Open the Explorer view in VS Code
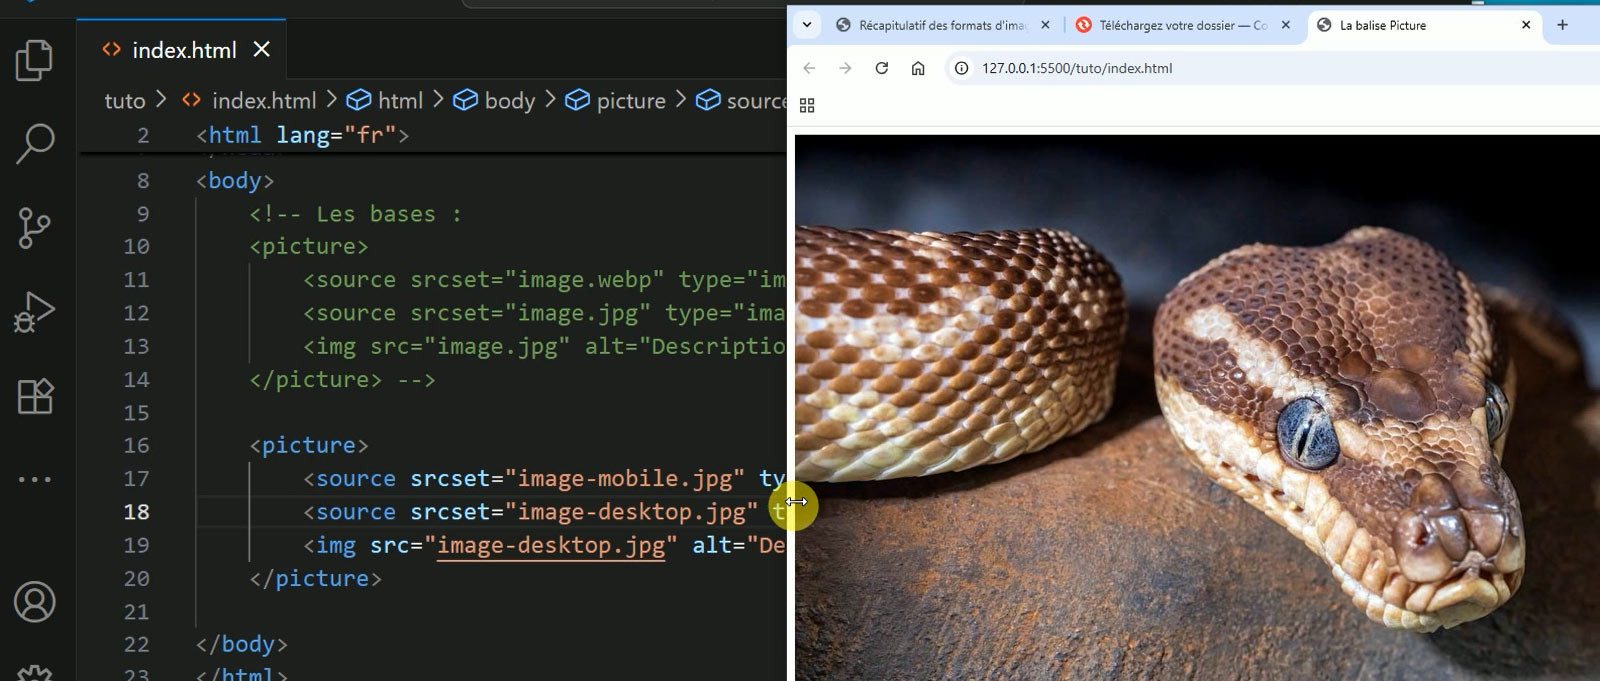 tap(35, 60)
